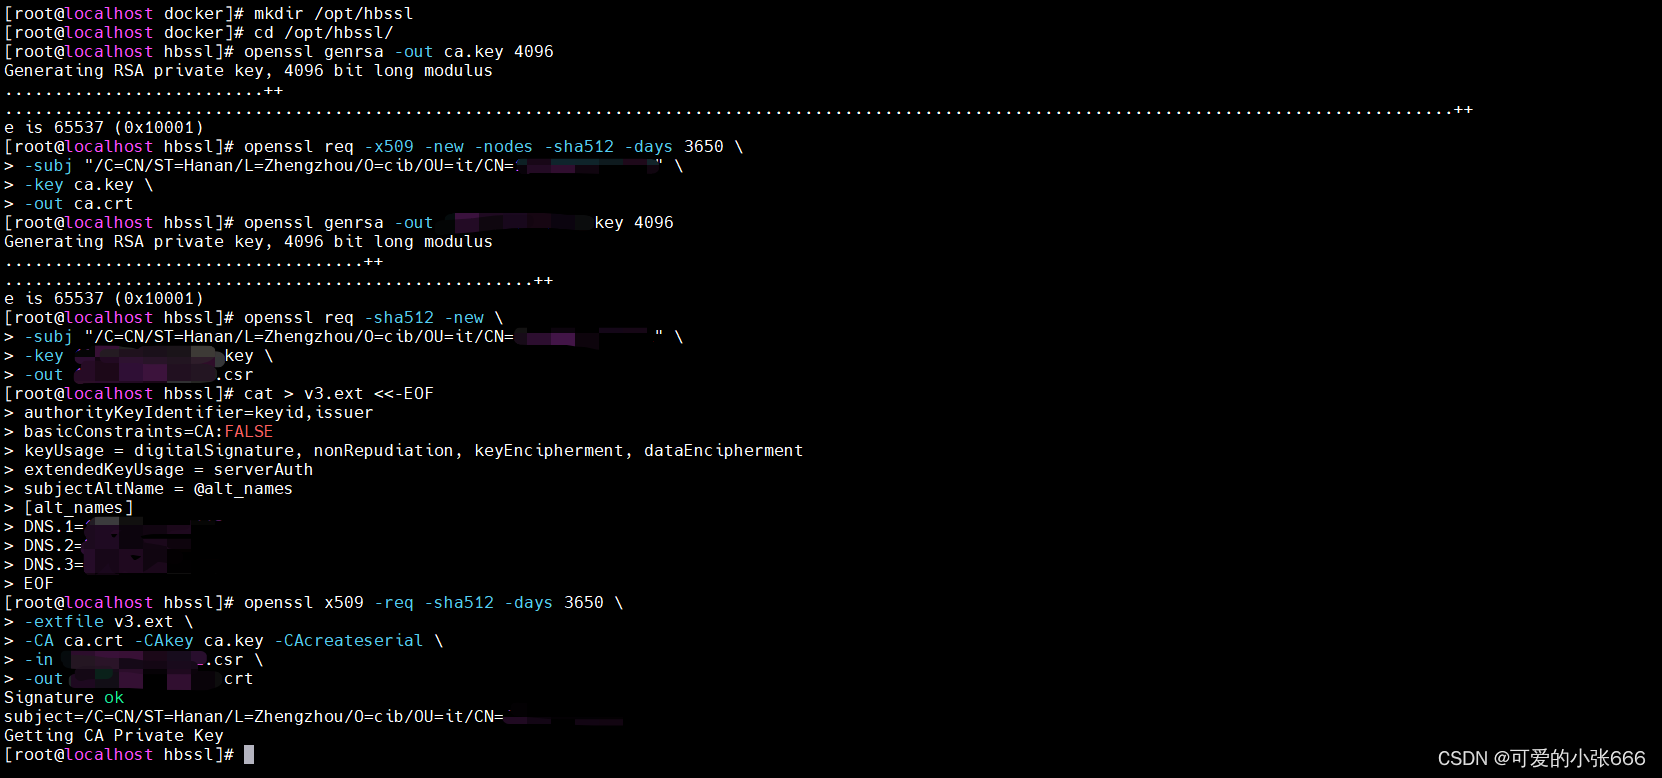Click the 'DNS.3=' entry
Viewport: 1662px width, 778px height.
click(x=54, y=565)
